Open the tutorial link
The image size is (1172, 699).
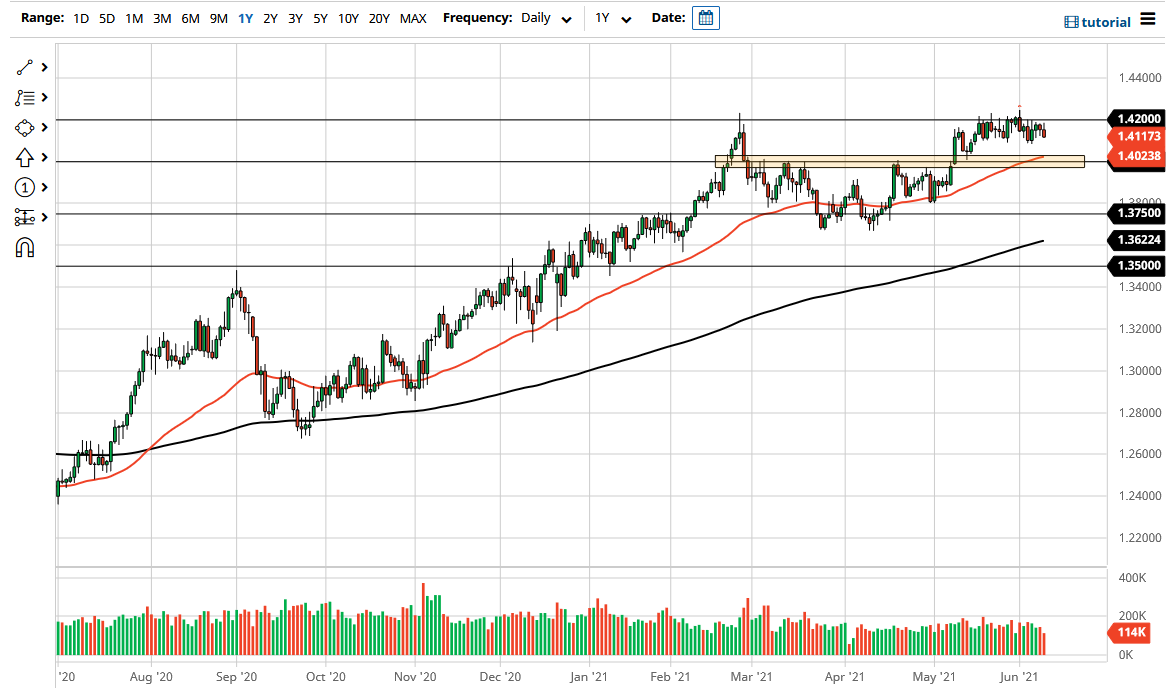(1097, 22)
